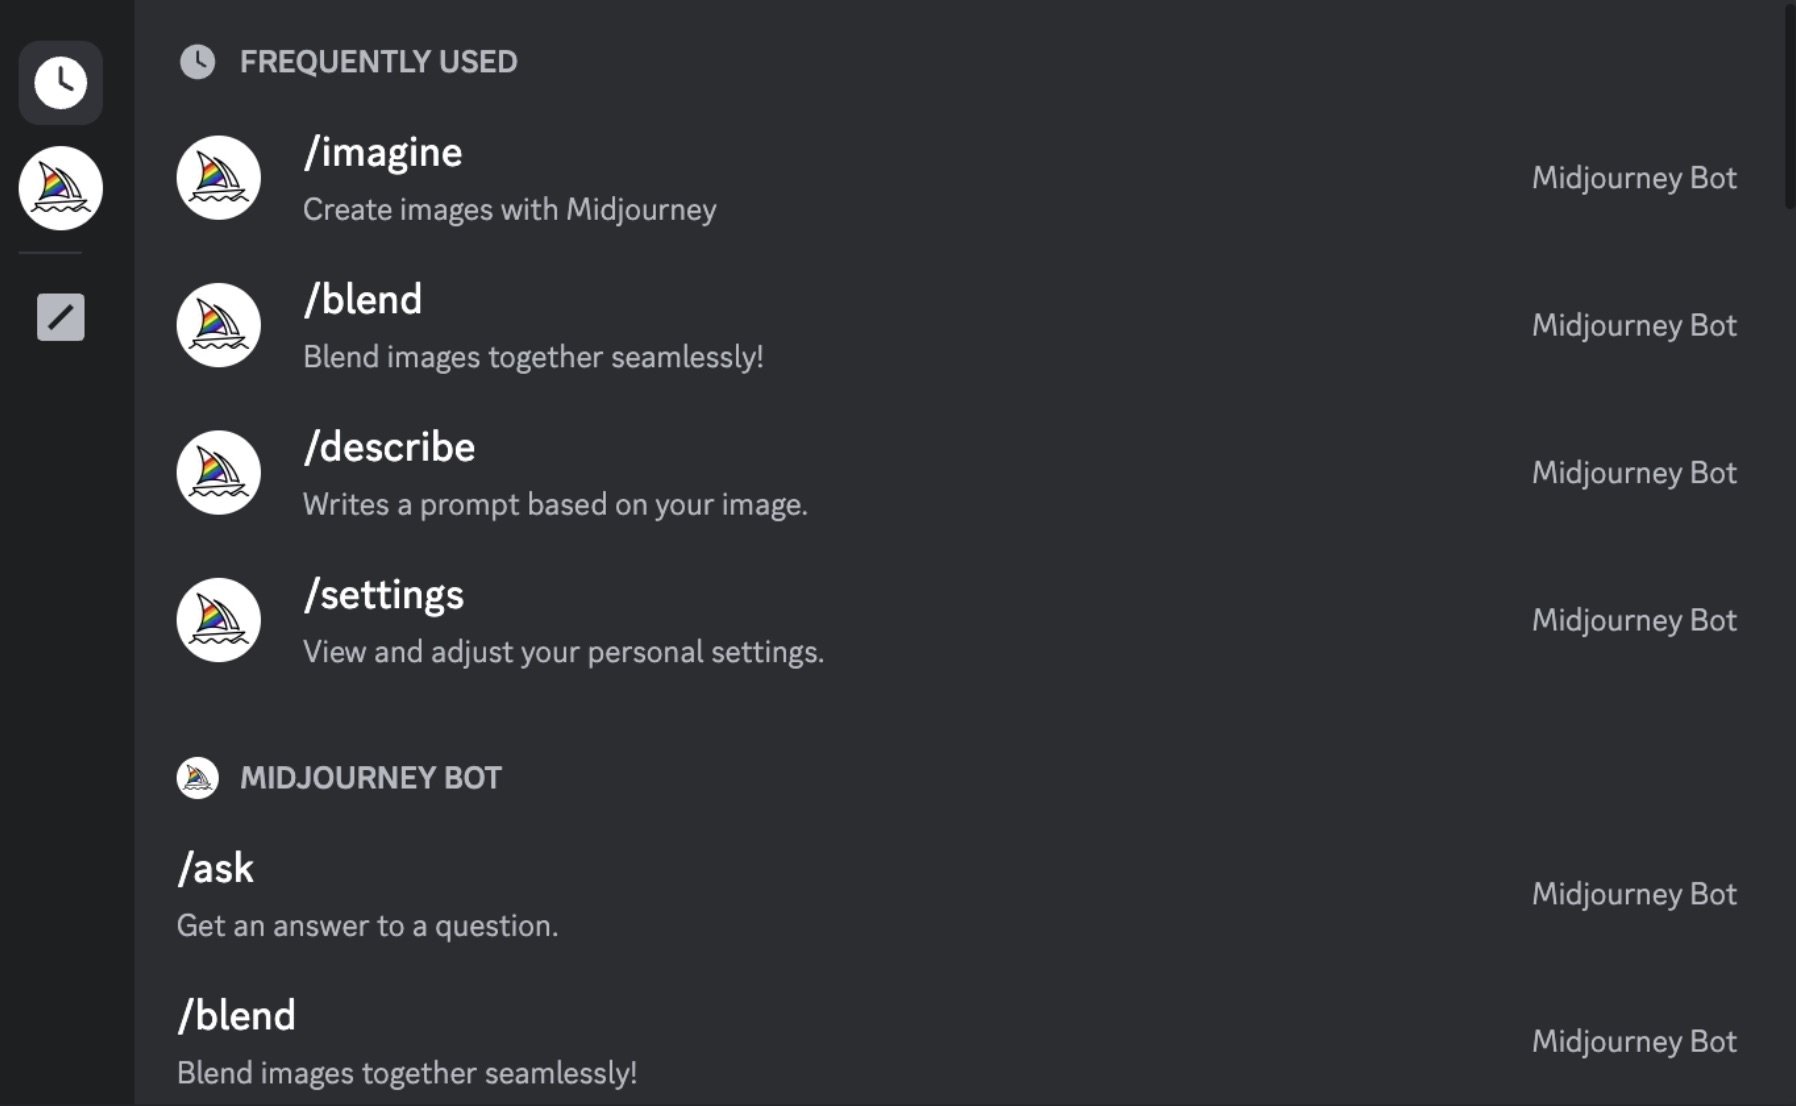Screen dimensions: 1796x1106
Task: Select the /ask command entry
Action: [957, 894]
